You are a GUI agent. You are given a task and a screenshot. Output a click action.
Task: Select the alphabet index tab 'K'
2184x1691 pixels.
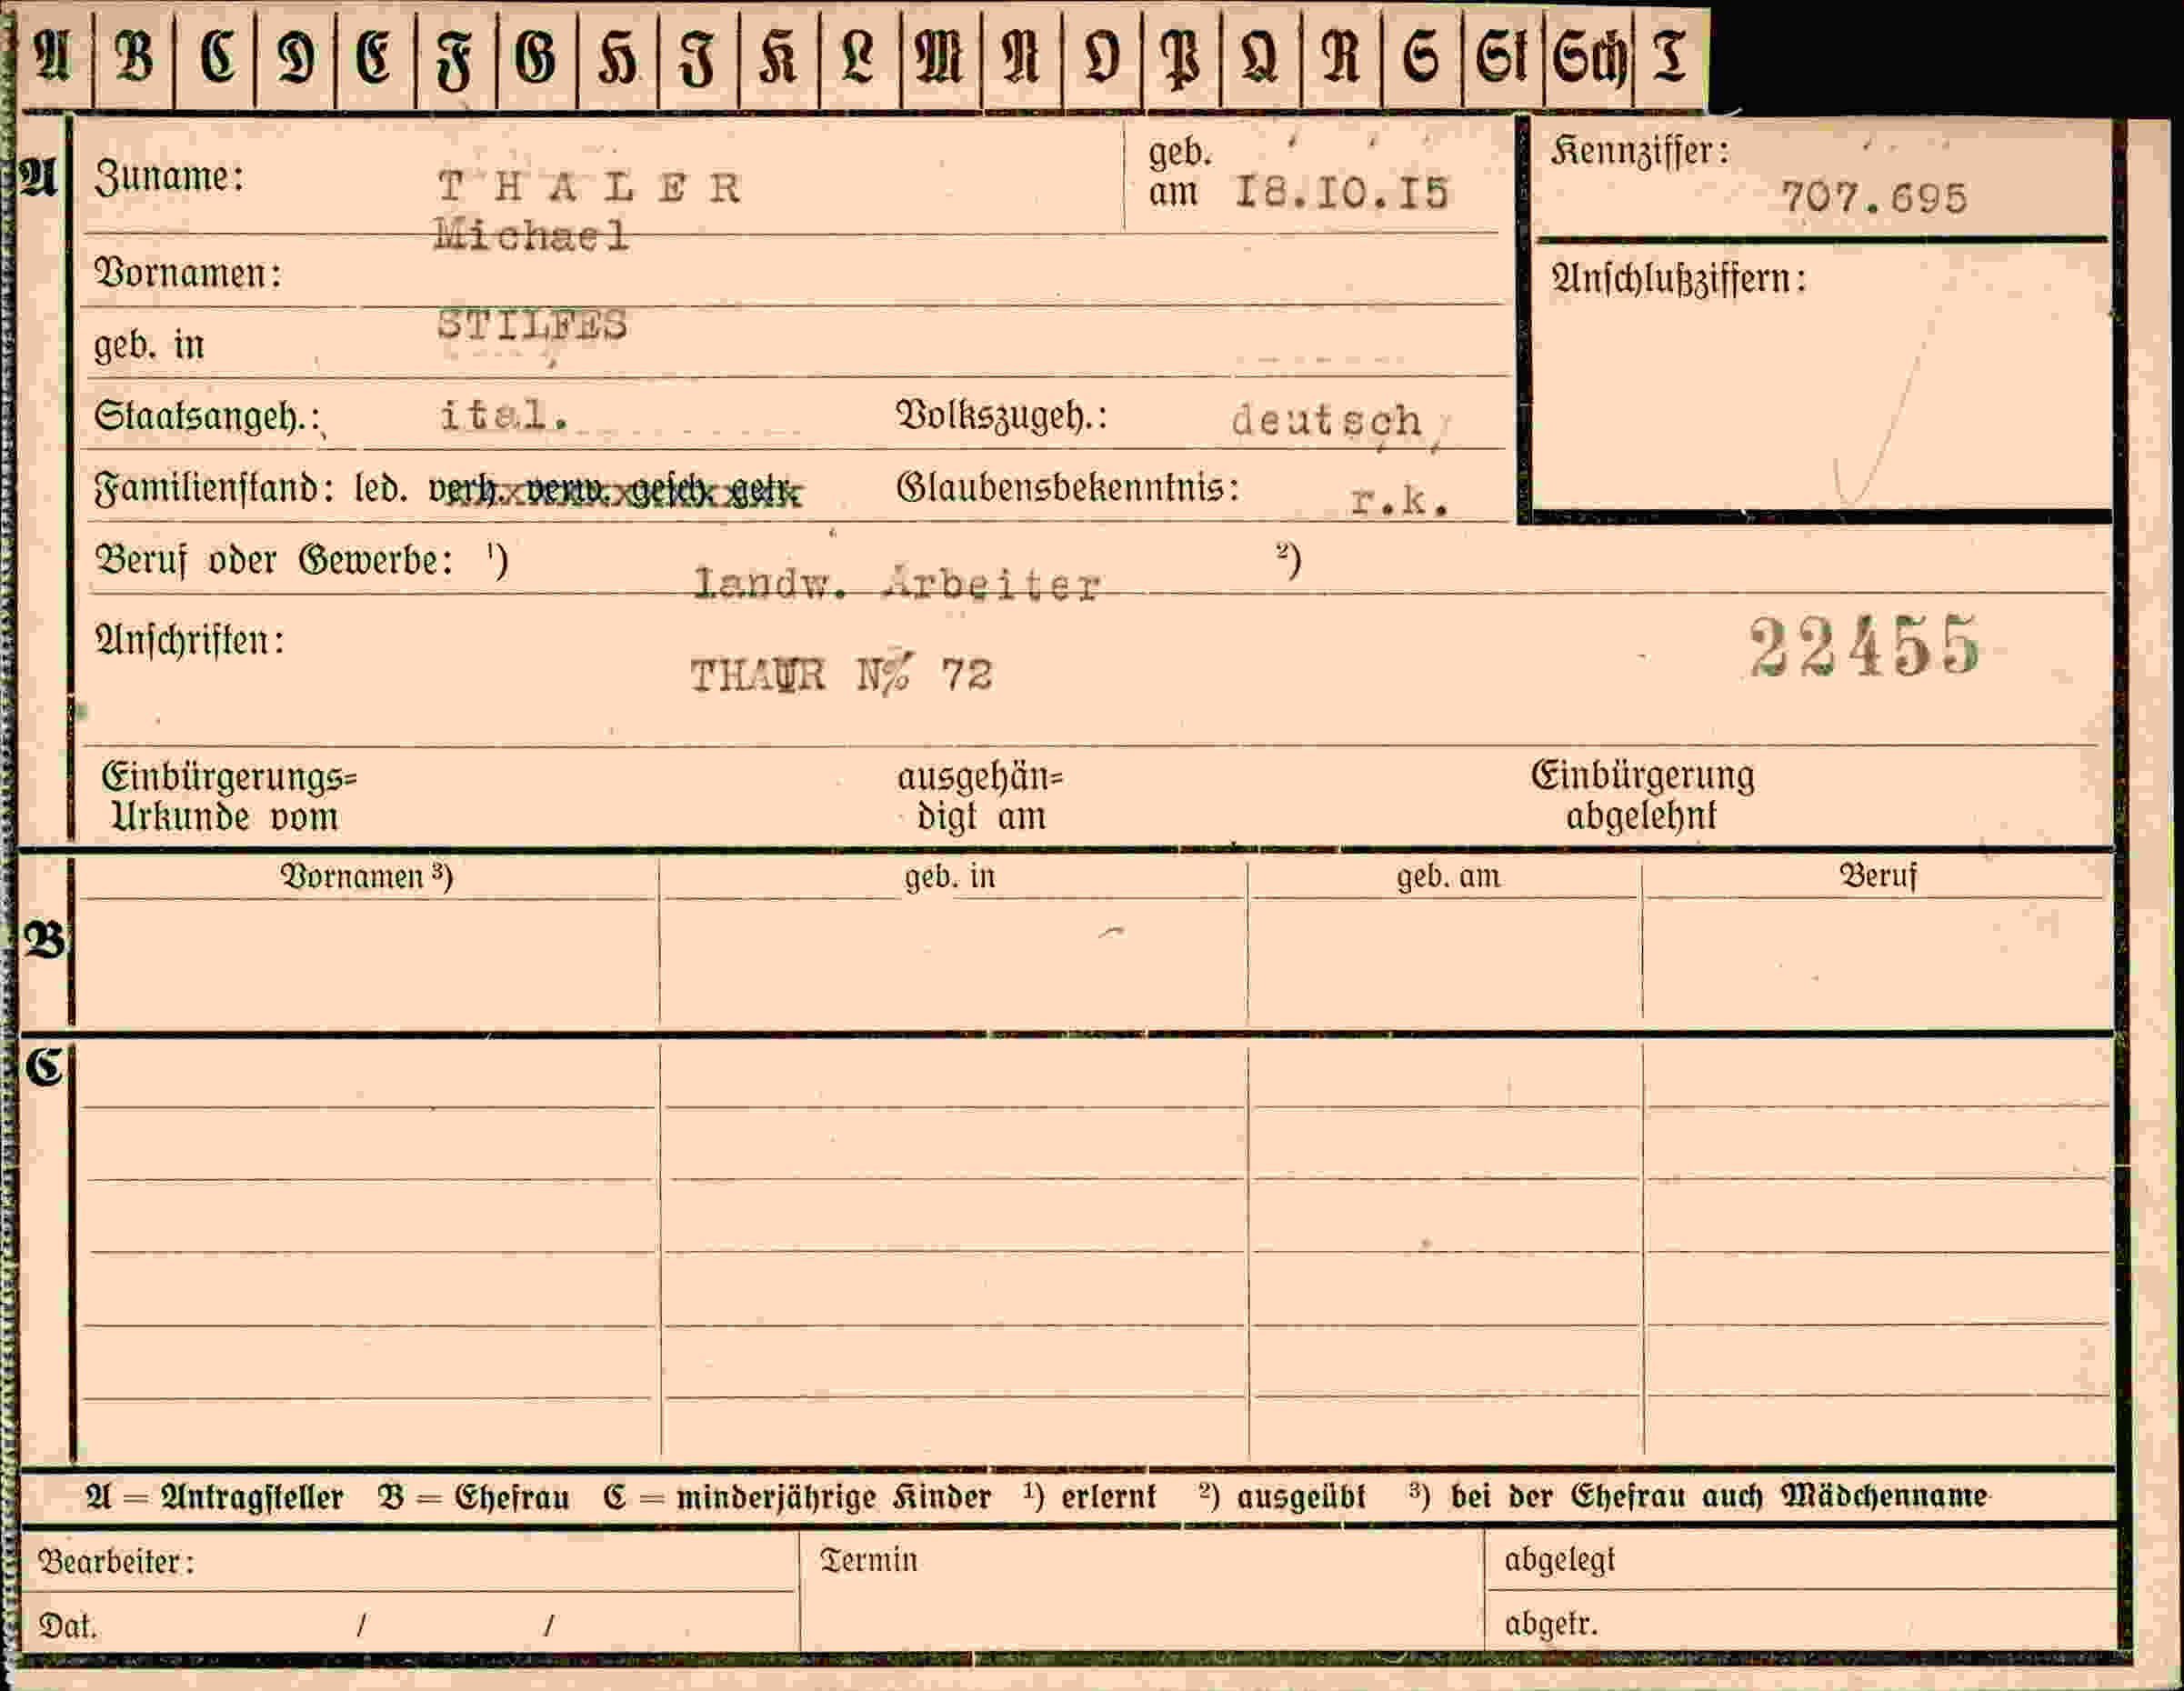(x=778, y=58)
